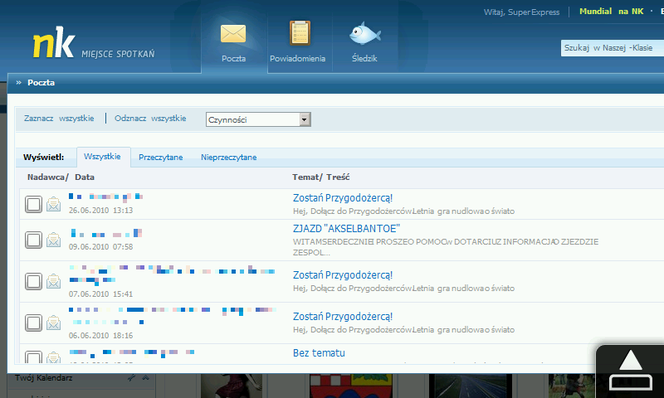Viewport: 664px width, 398px height.
Task: Click envelope icon of 09.06.2010 07:58 message
Action: (53, 240)
